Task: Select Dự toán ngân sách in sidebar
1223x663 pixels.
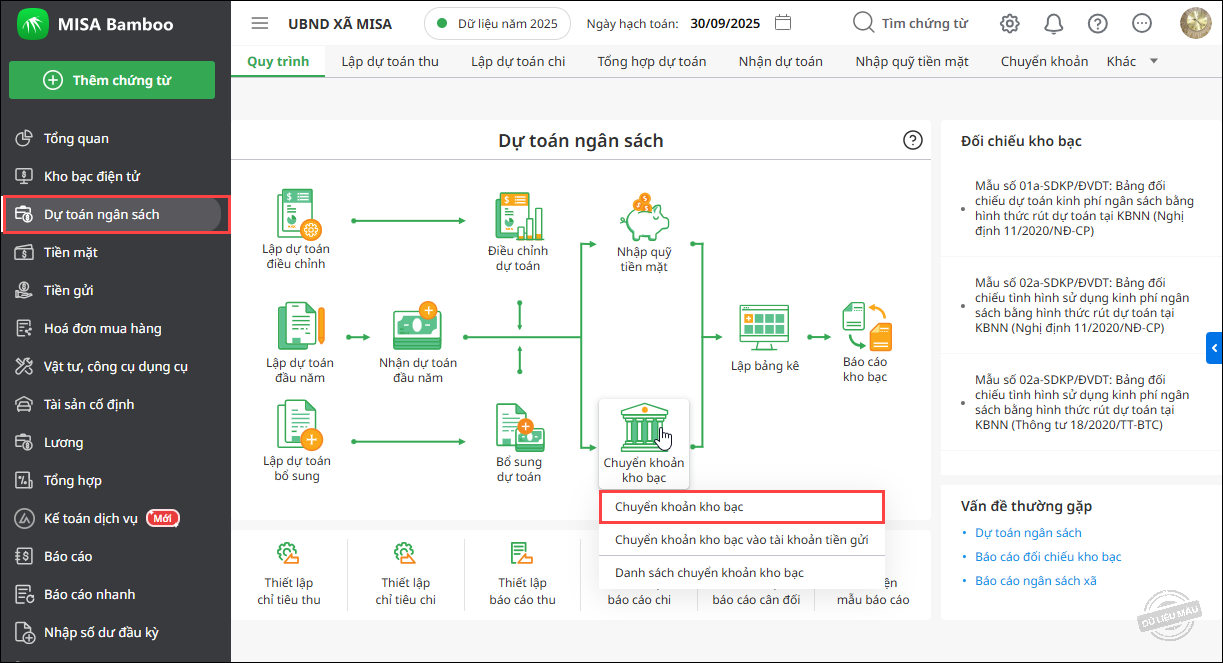Action: (116, 214)
